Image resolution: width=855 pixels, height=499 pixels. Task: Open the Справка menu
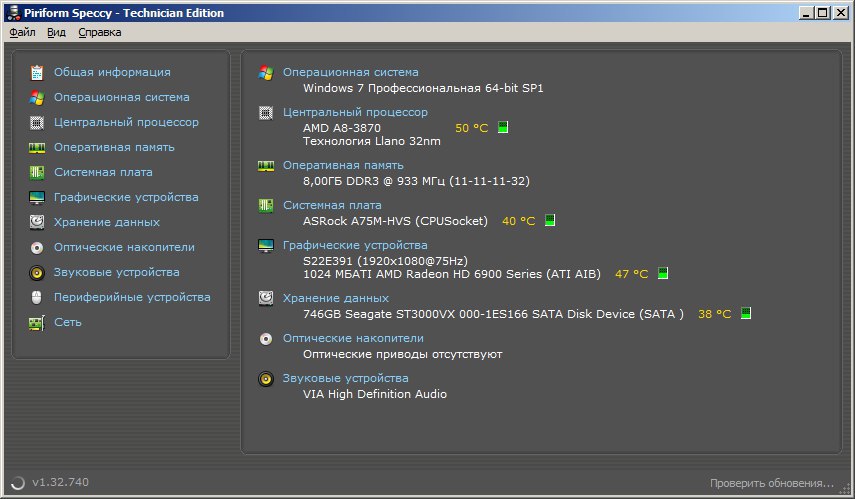click(100, 32)
